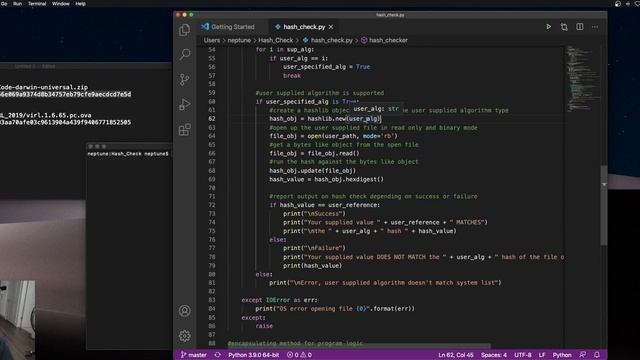This screenshot has height=360, width=640.
Task: Click the master branch in status bar
Action: coord(193,355)
